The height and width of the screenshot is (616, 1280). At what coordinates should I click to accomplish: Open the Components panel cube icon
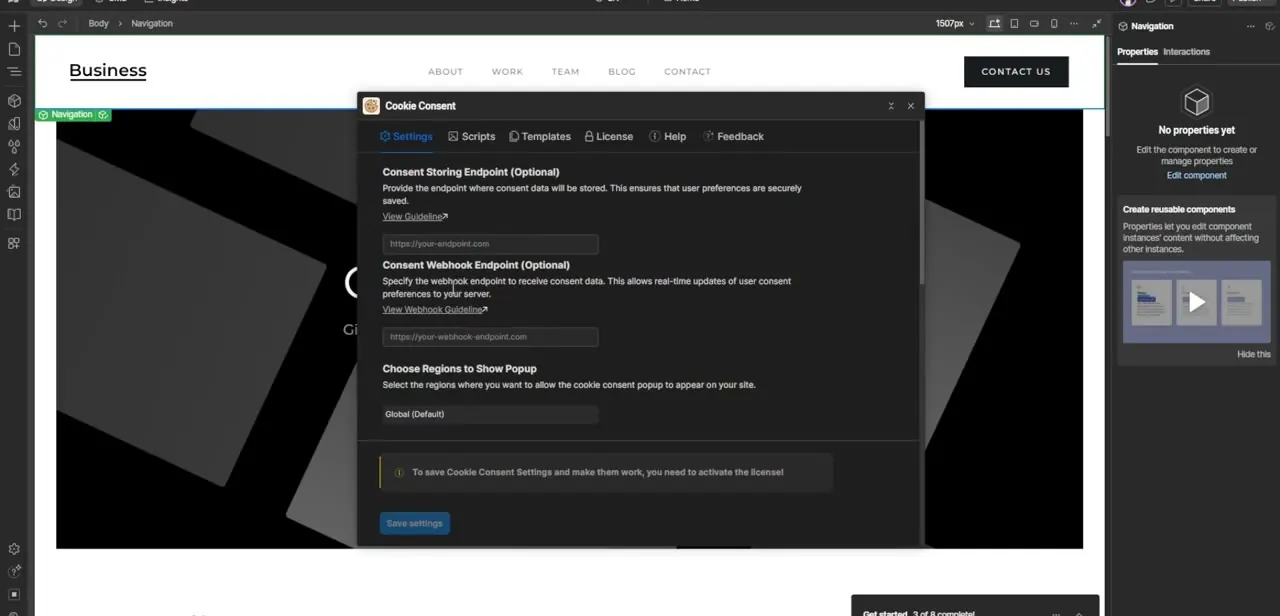pyautogui.click(x=14, y=101)
